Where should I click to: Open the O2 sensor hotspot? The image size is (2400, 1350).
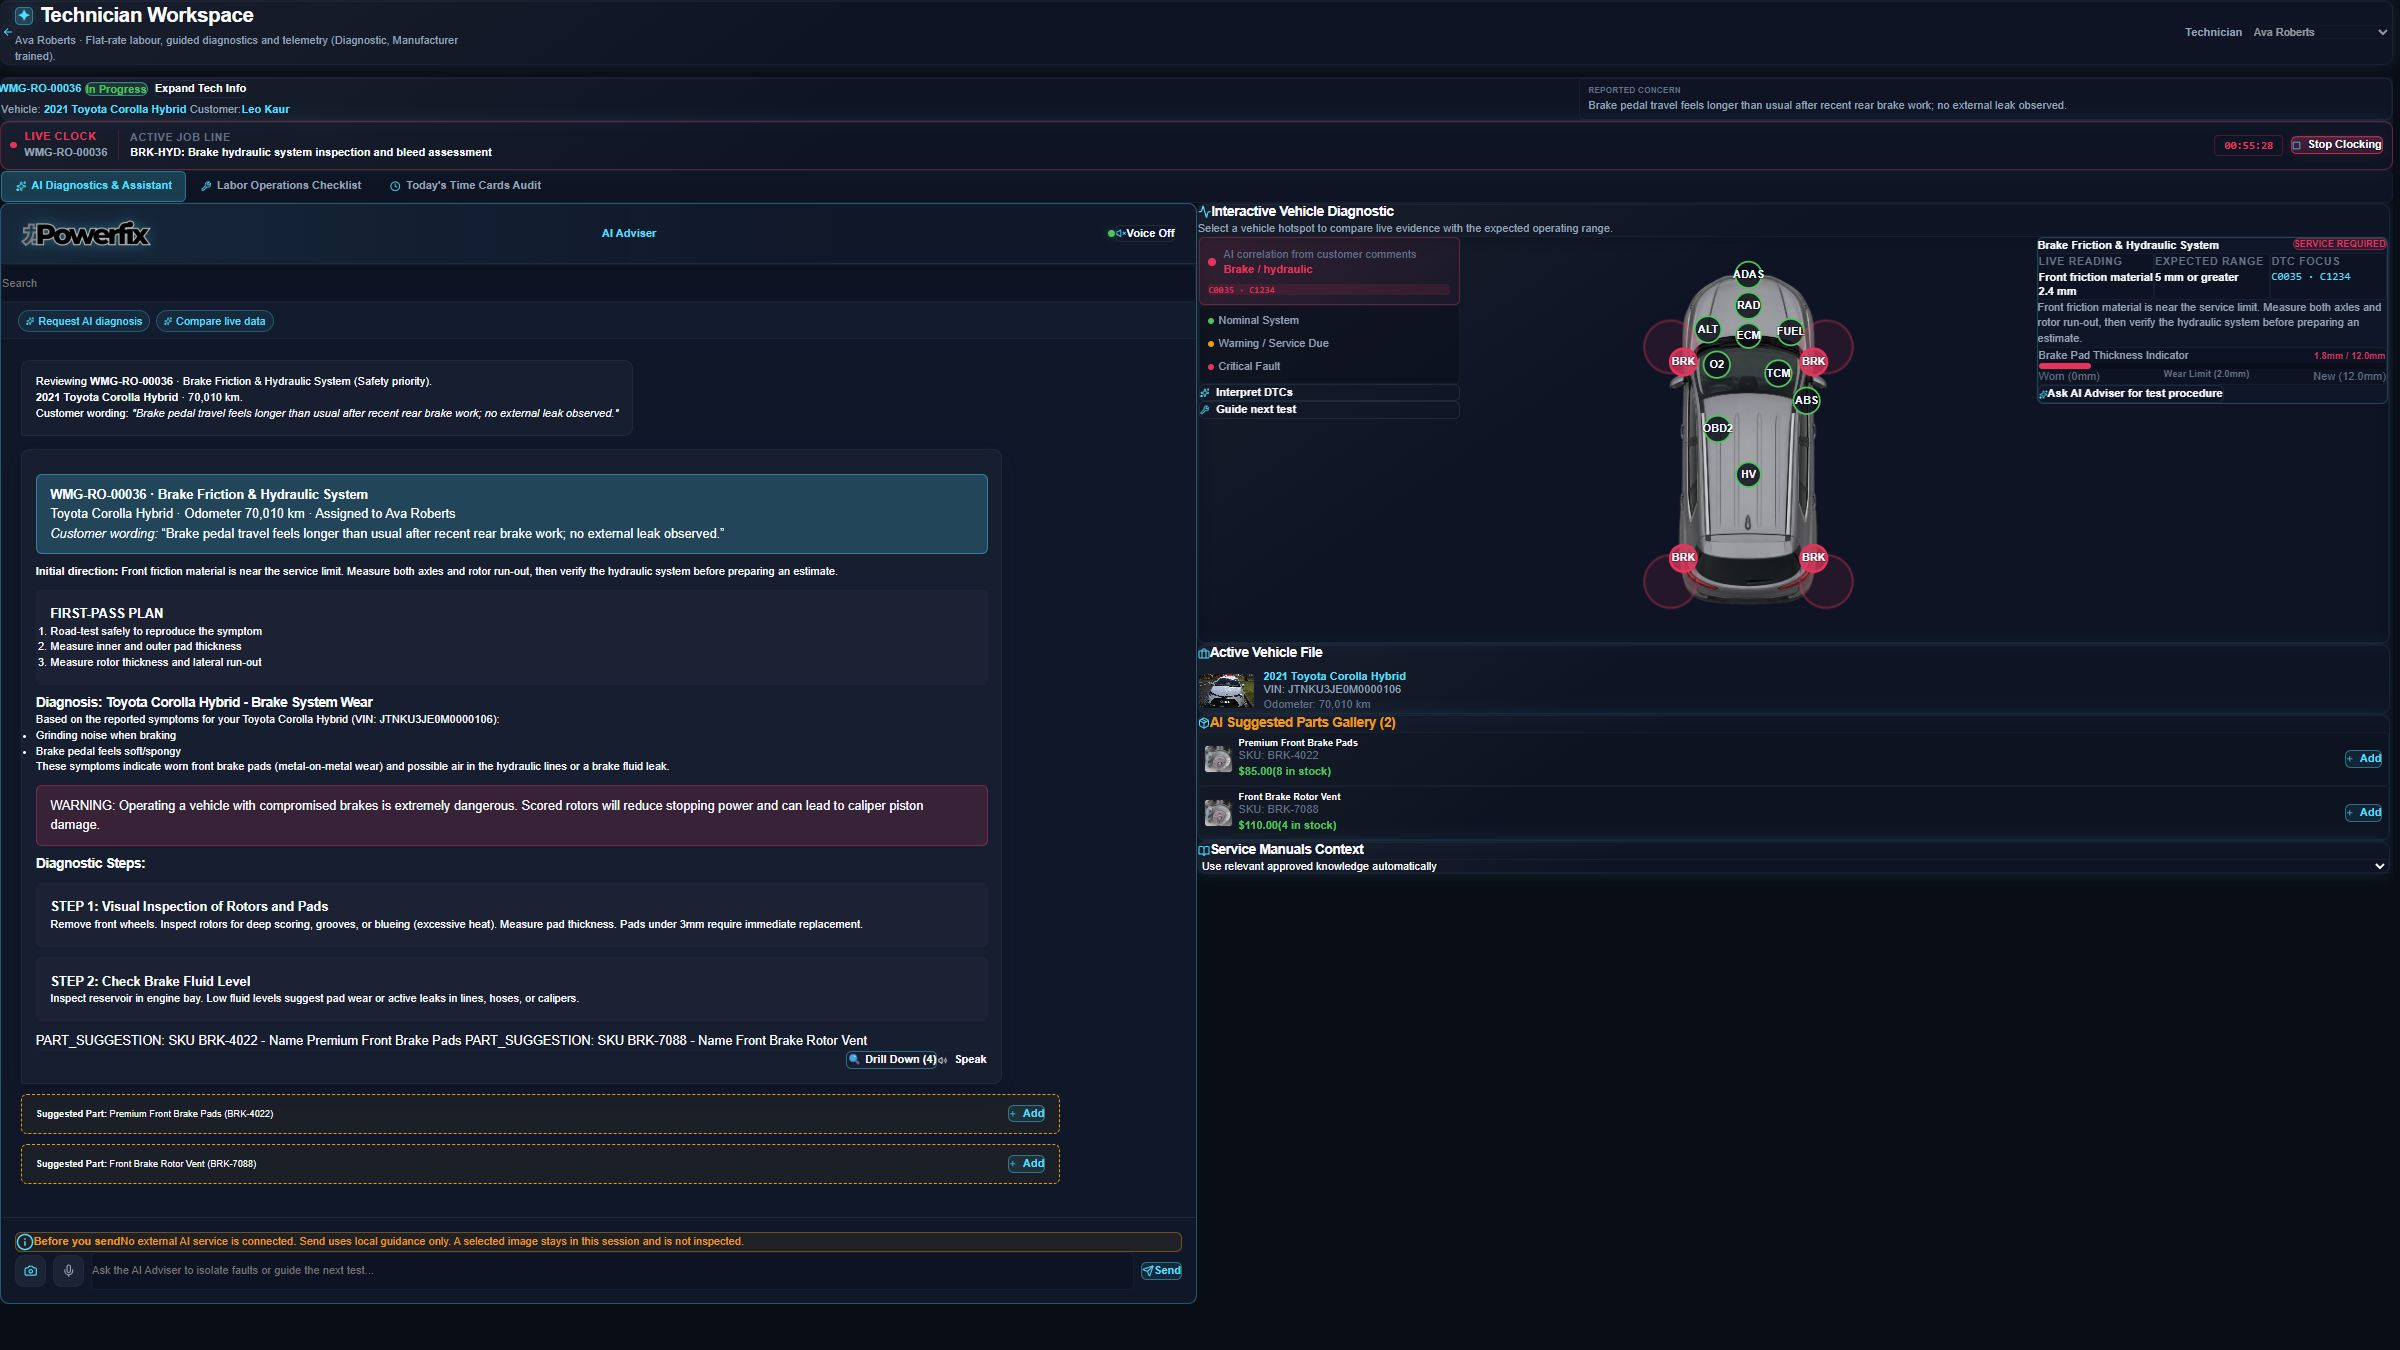(1717, 364)
